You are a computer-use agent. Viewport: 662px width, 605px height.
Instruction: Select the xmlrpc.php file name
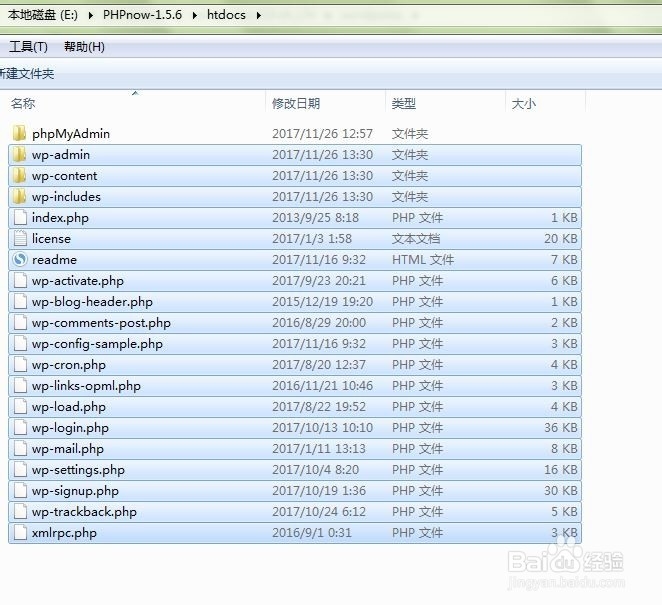[64, 533]
